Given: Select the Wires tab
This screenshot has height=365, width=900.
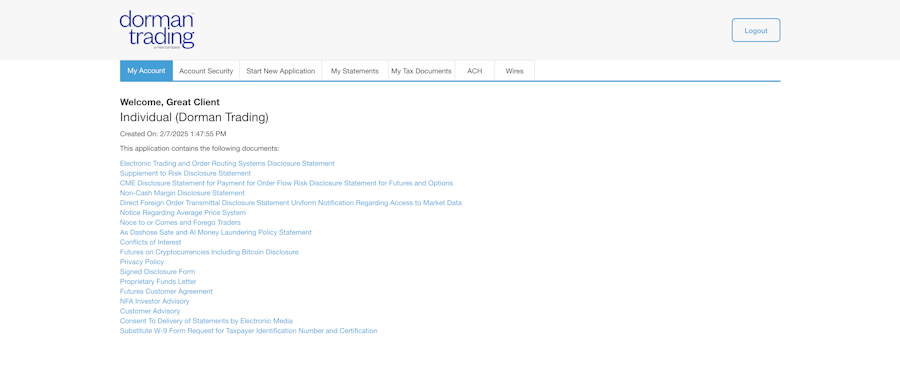Looking at the screenshot, I should (514, 71).
